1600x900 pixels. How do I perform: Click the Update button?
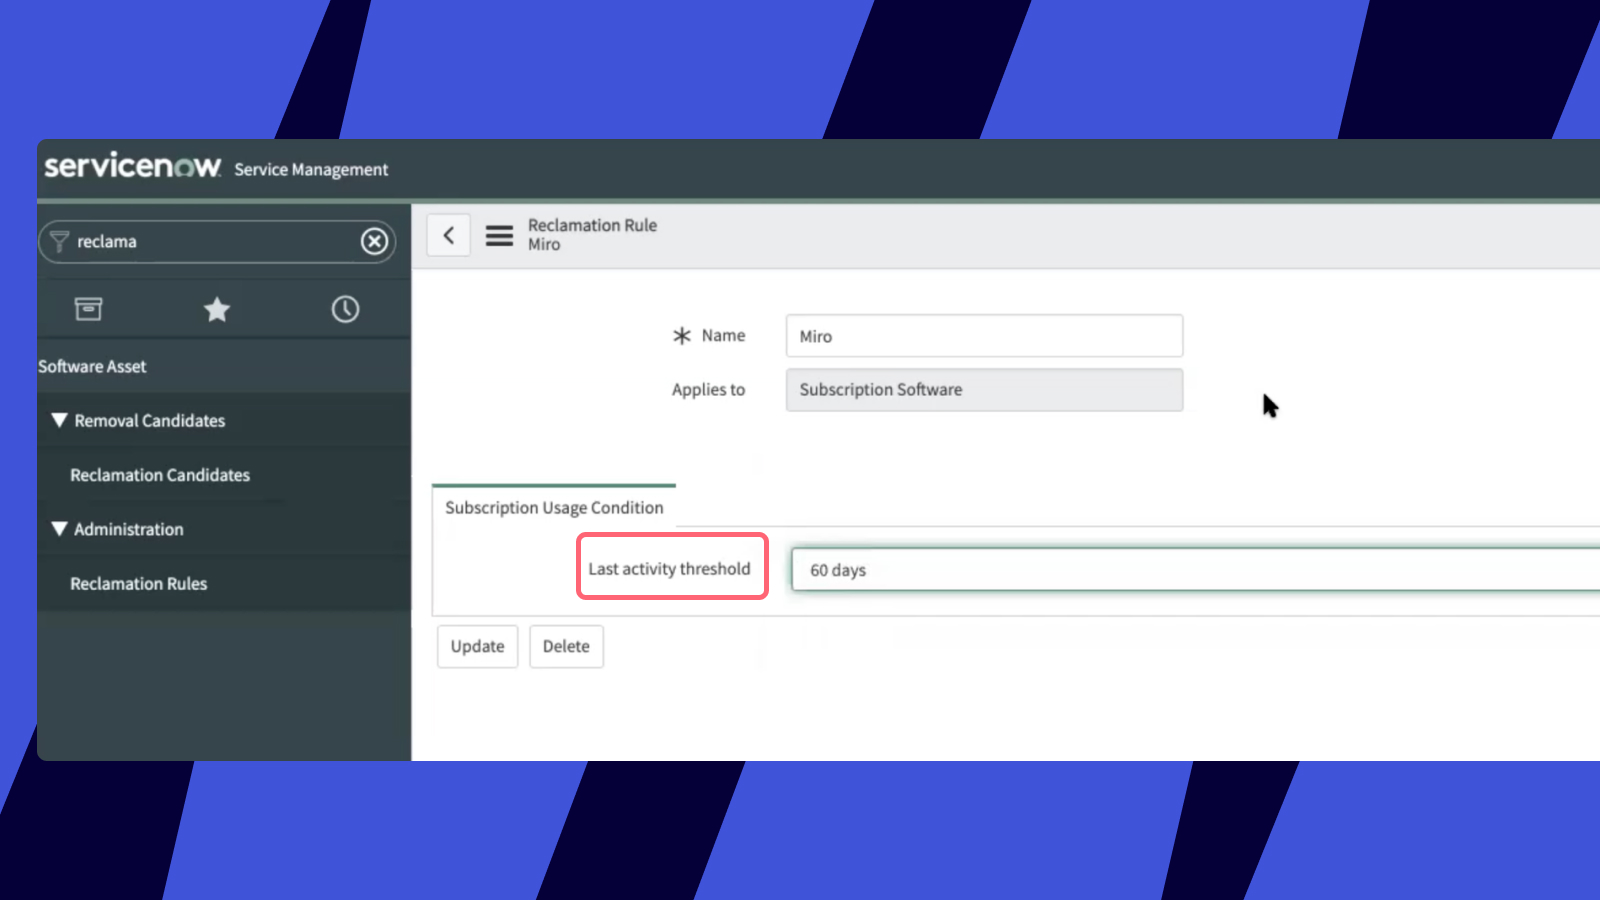point(477,646)
